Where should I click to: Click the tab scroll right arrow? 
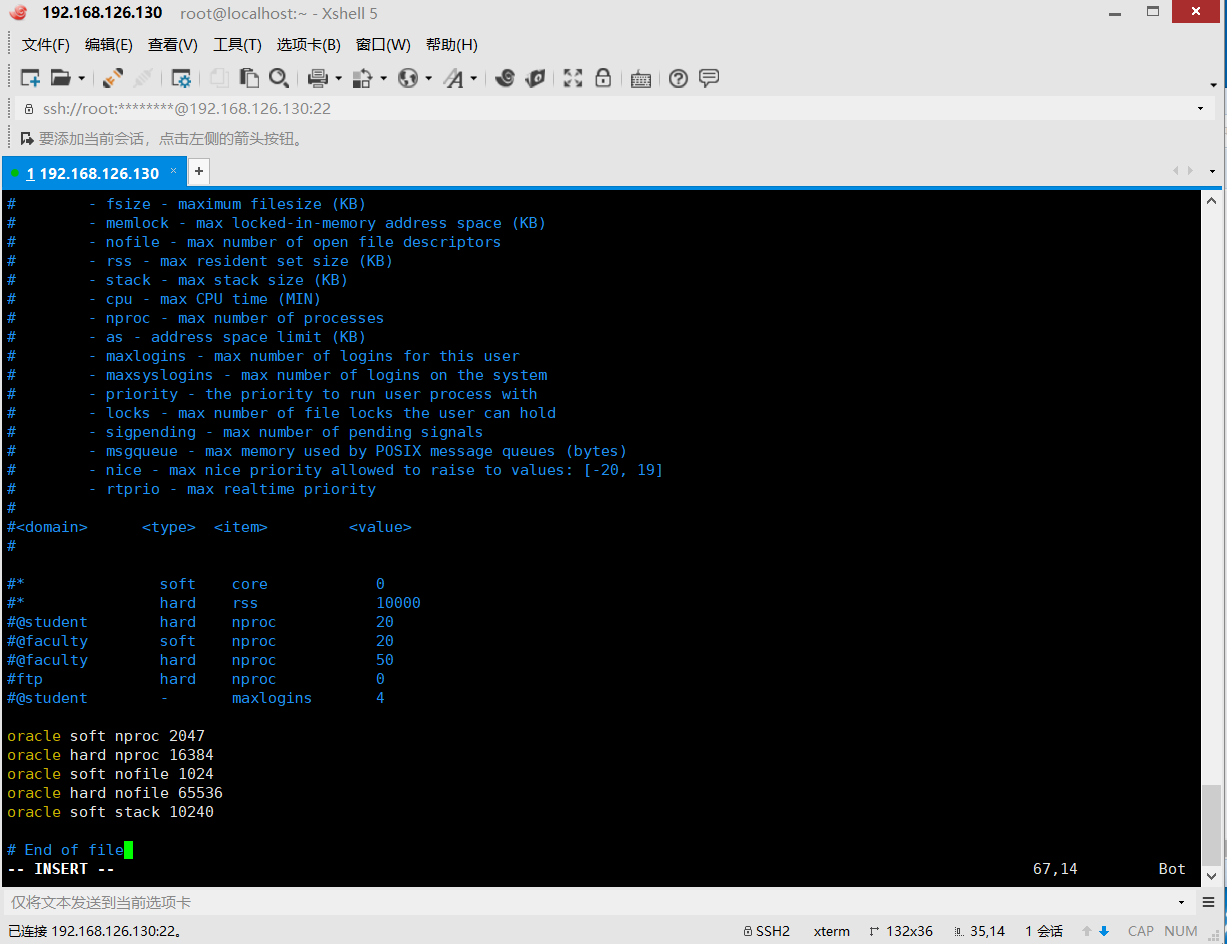pos(1190,171)
